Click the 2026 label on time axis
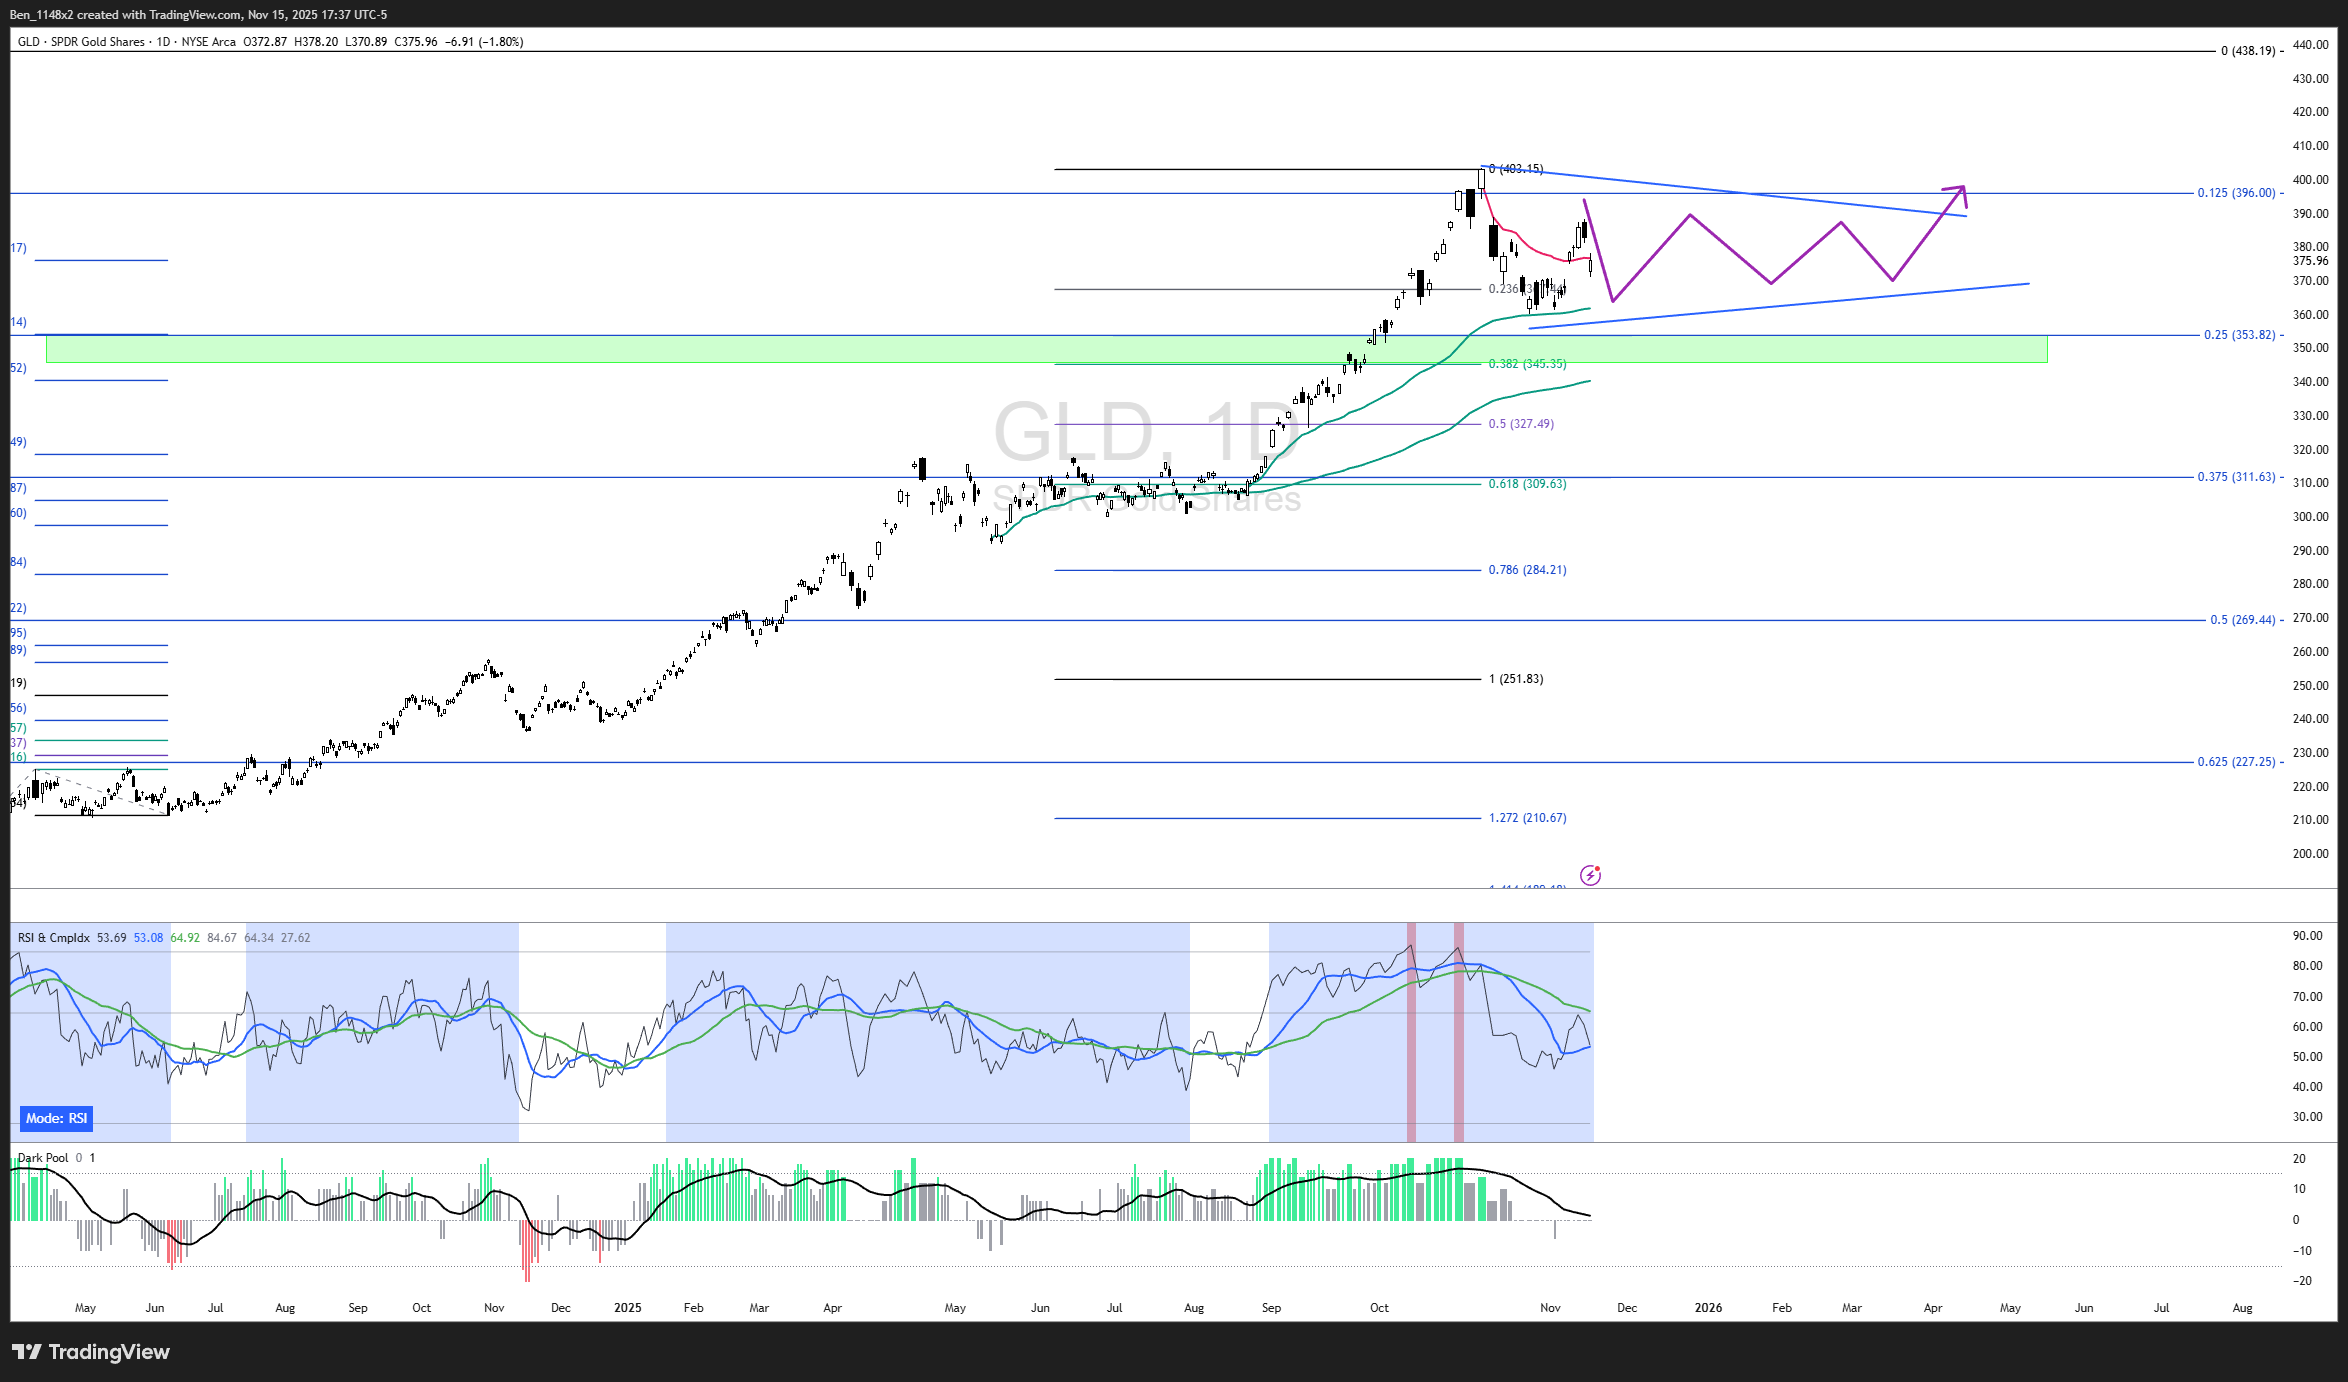This screenshot has width=2348, height=1382. [x=1708, y=1308]
